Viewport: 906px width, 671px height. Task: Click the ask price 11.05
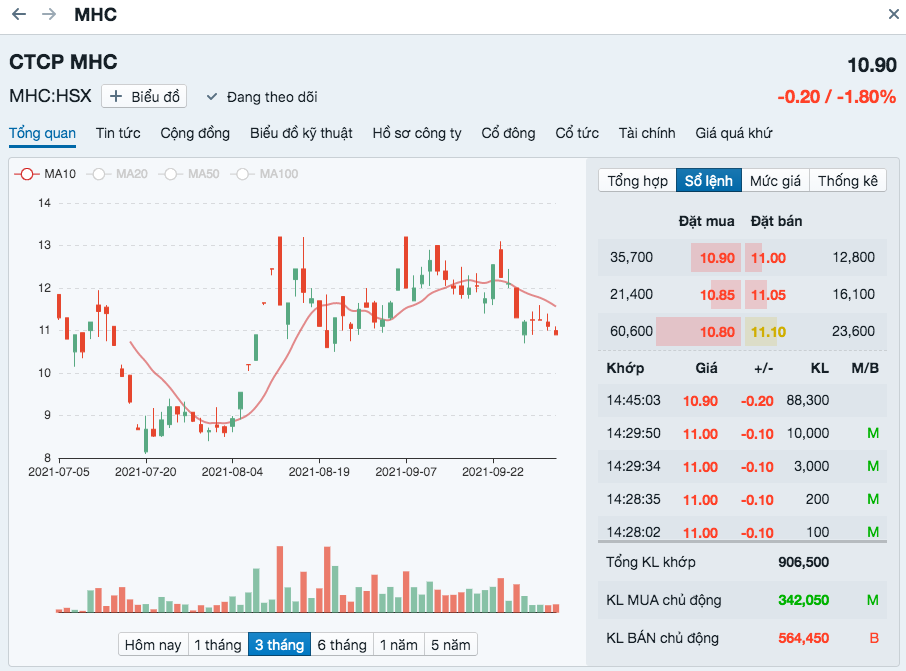tap(768, 295)
